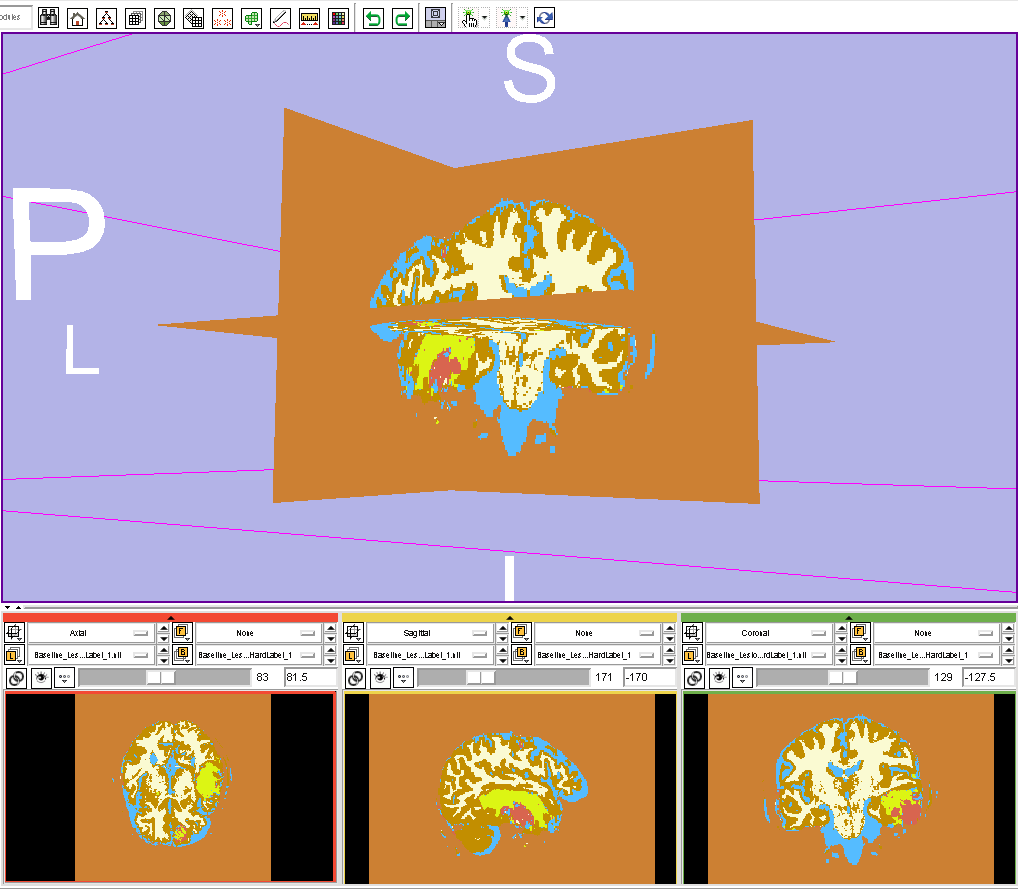Open the Color table grid icon
Image resolution: width=1019 pixels, height=889 pixels.
point(338,18)
